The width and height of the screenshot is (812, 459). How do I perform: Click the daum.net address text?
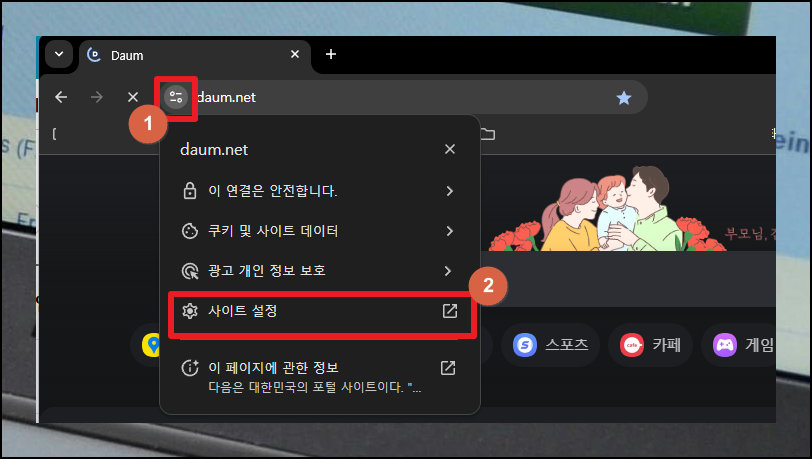[226, 97]
